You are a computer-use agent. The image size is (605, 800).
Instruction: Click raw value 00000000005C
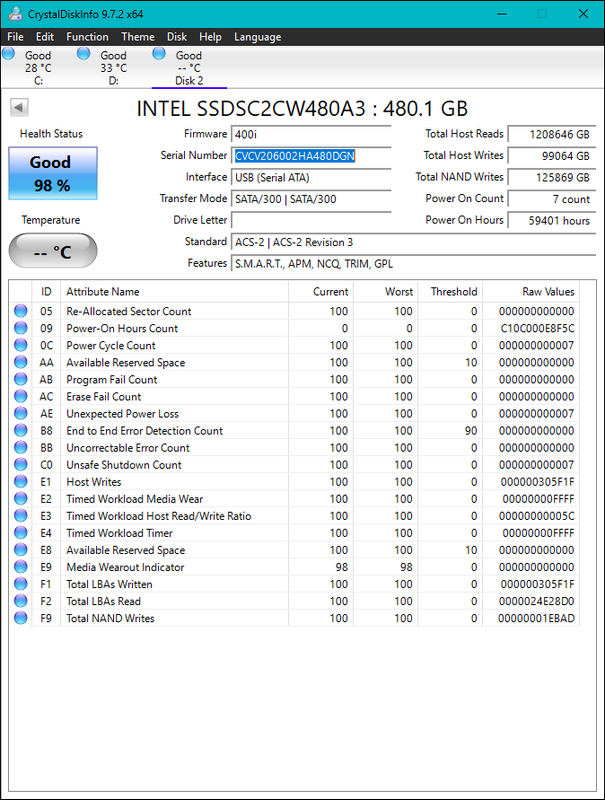(536, 516)
